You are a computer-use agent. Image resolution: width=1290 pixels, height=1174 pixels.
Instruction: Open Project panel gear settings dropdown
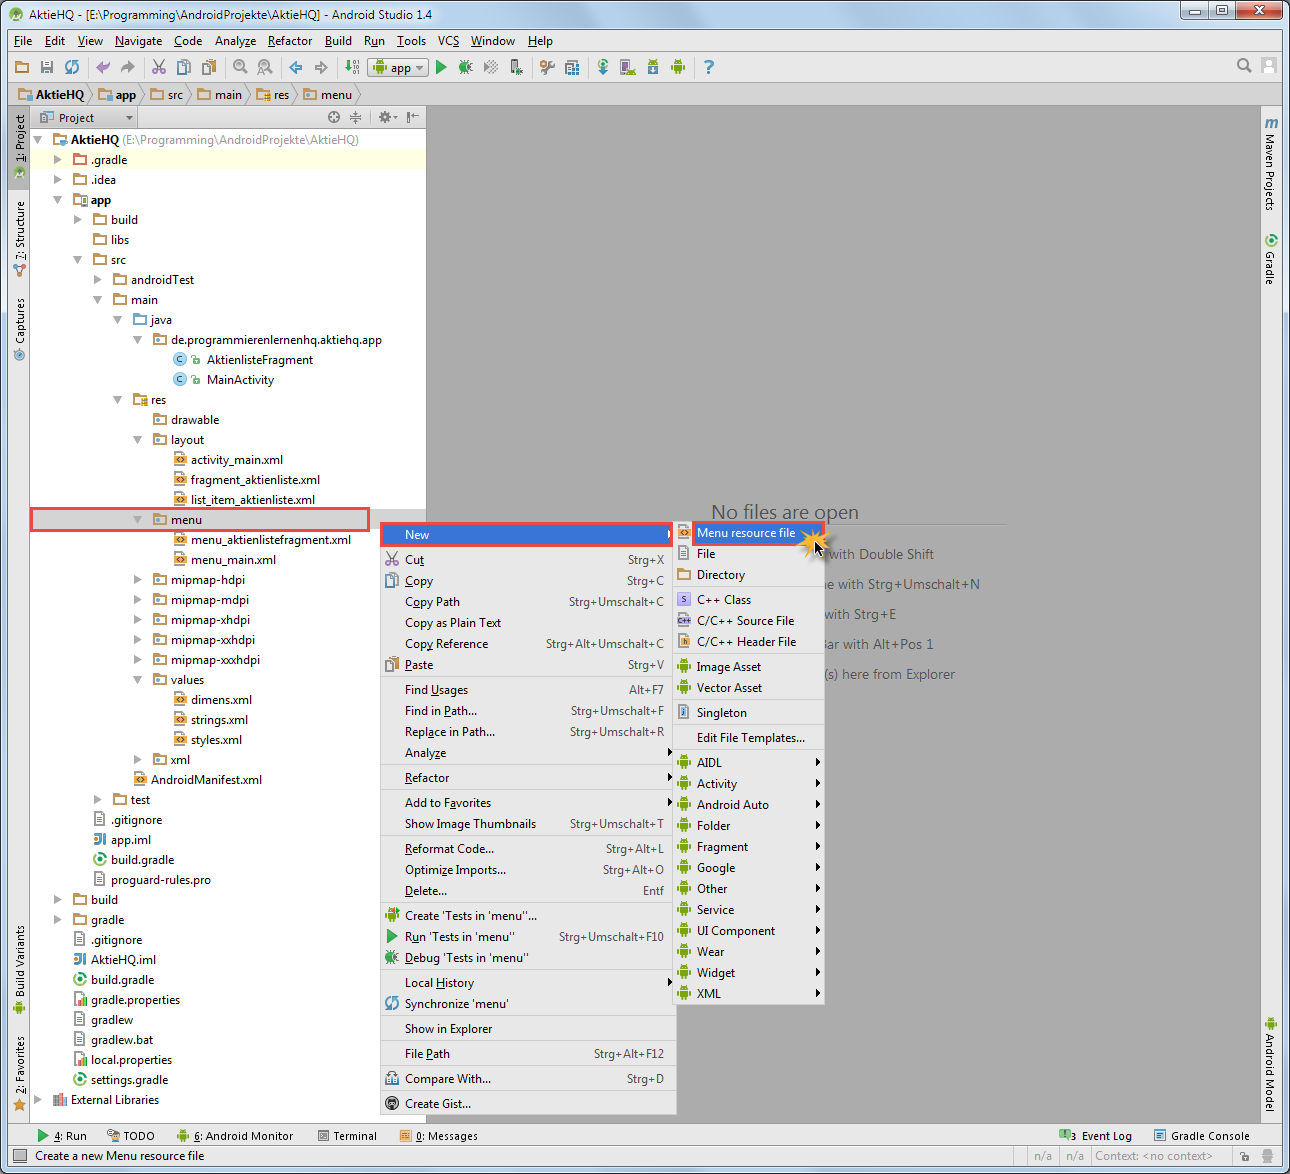387,117
